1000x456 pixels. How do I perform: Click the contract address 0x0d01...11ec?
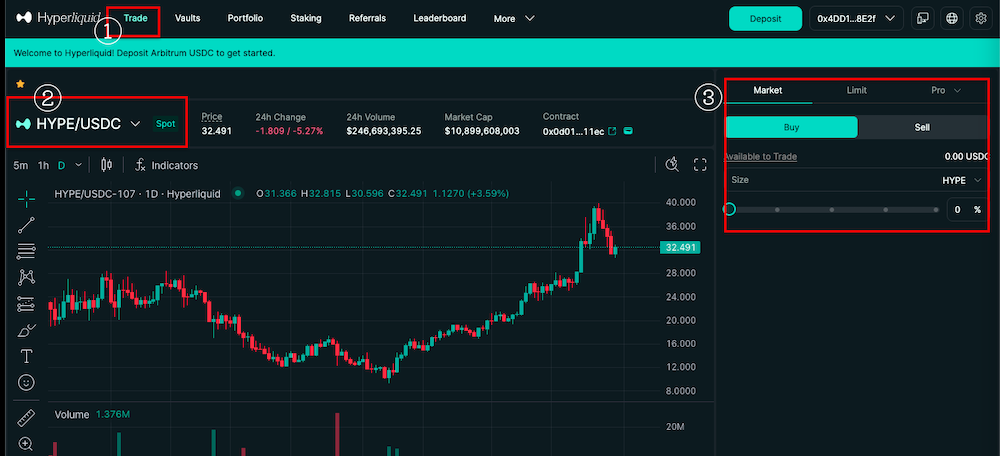tap(573, 131)
